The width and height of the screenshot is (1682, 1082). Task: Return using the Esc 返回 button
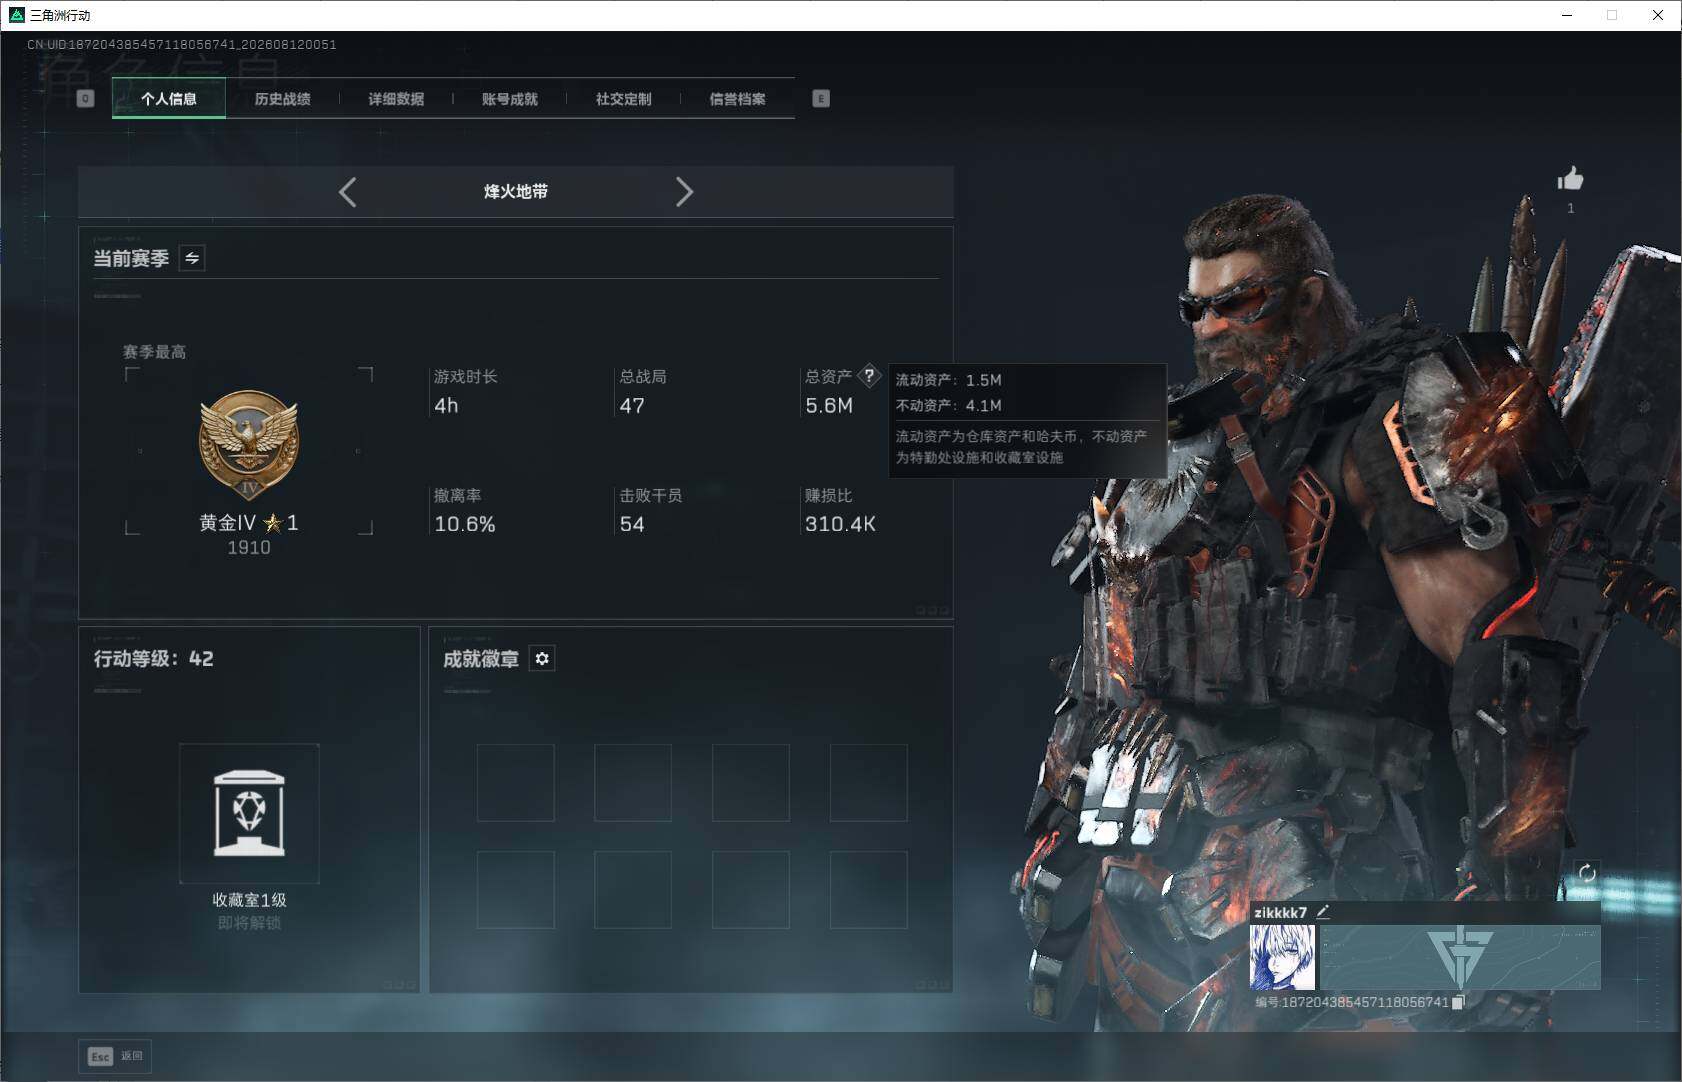point(115,1056)
